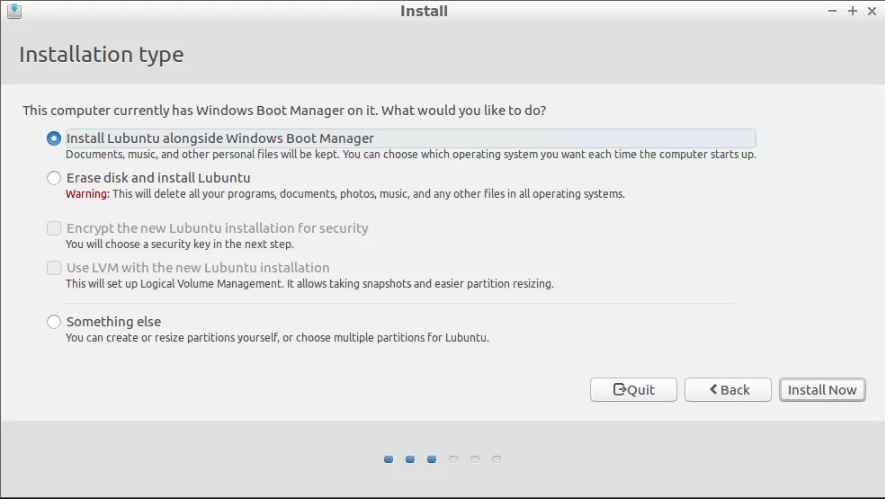Click the second progress step dot
Screen dimensions: 885x499
[410, 459]
